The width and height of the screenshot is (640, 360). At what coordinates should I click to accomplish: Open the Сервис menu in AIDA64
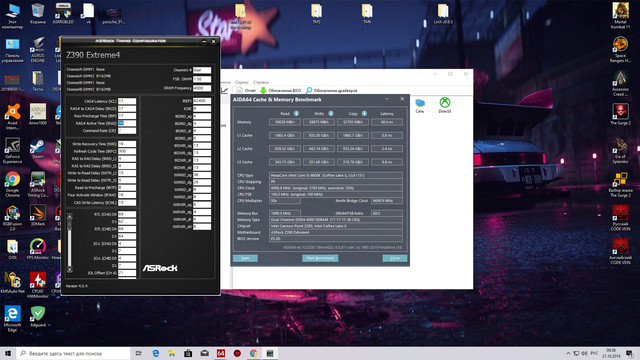point(242,82)
